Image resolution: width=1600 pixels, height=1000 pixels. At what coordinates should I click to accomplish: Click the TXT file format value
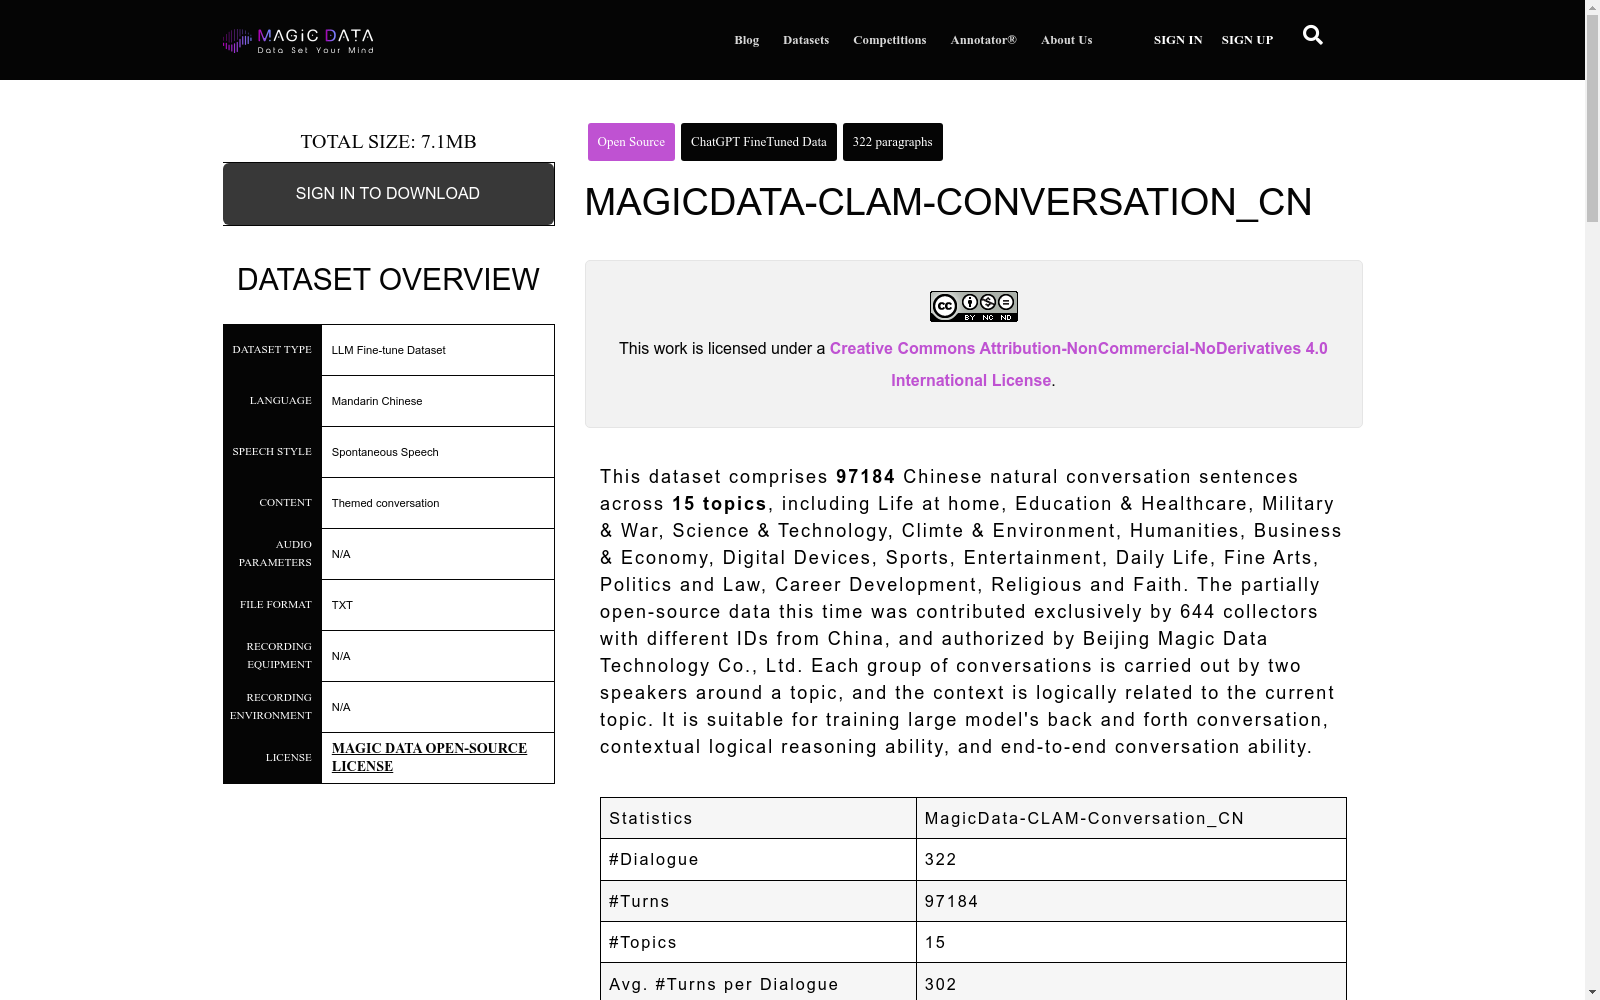tap(342, 605)
